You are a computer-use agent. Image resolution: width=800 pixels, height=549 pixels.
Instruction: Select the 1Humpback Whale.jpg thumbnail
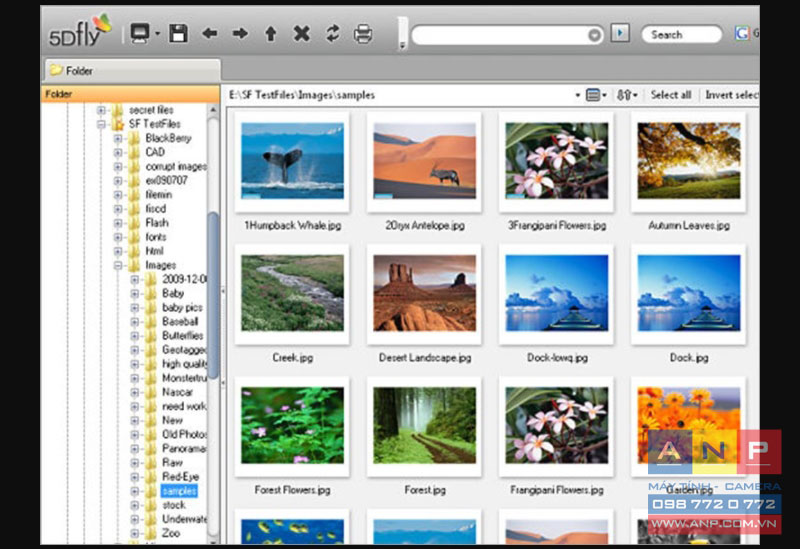pos(292,161)
